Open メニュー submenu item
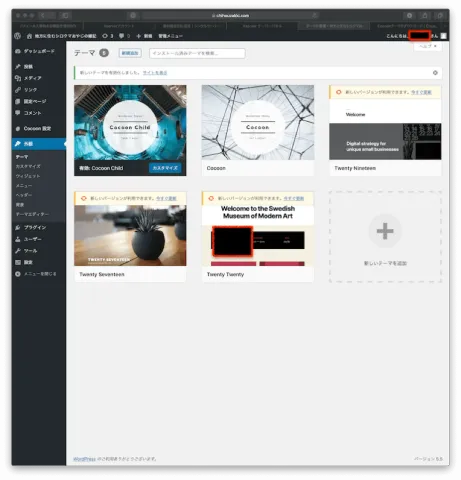Image resolution: width=461 pixels, height=480 pixels. [24, 186]
